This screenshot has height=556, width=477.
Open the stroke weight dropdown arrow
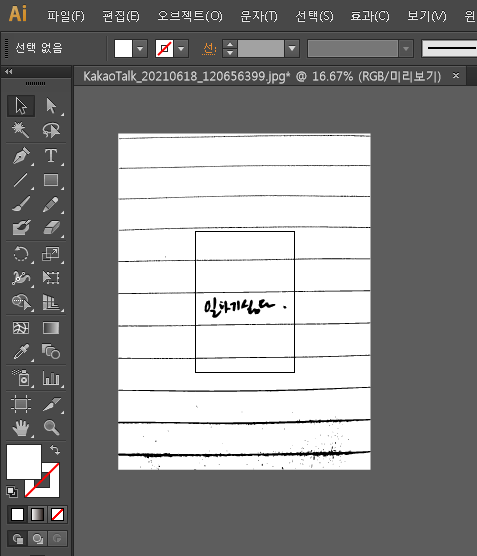[x=292, y=49]
